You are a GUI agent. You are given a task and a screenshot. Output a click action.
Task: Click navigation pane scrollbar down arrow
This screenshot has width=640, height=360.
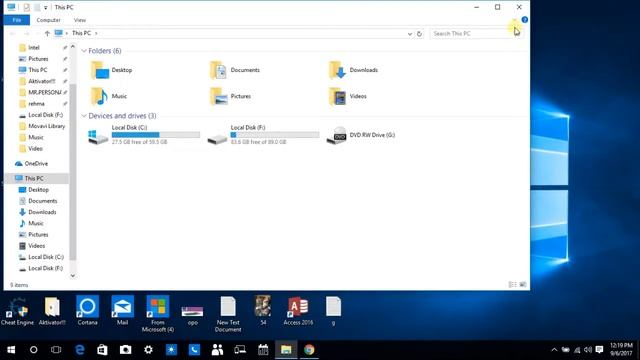coord(73,276)
